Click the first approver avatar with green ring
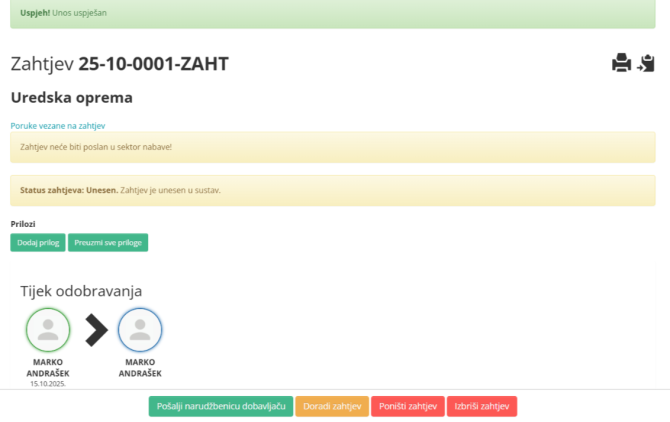The image size is (670, 422). (x=48, y=330)
